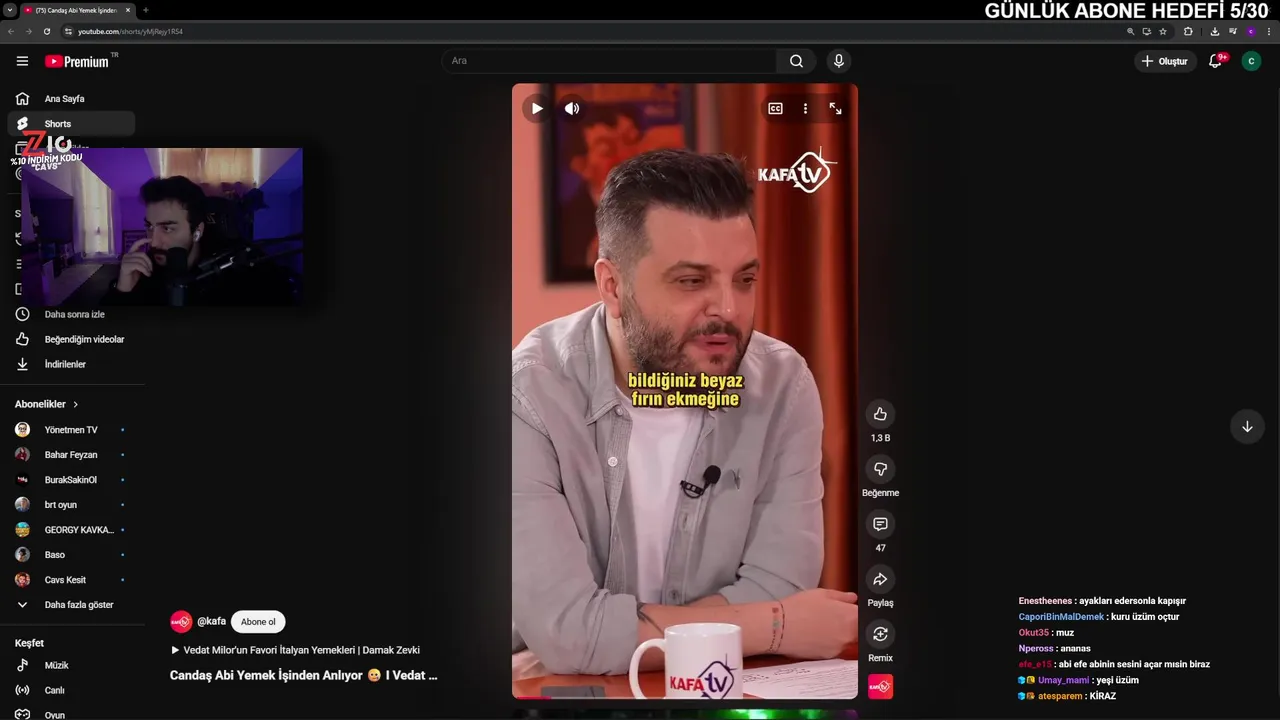
Task: Open the comments showing 47
Action: tap(880, 524)
